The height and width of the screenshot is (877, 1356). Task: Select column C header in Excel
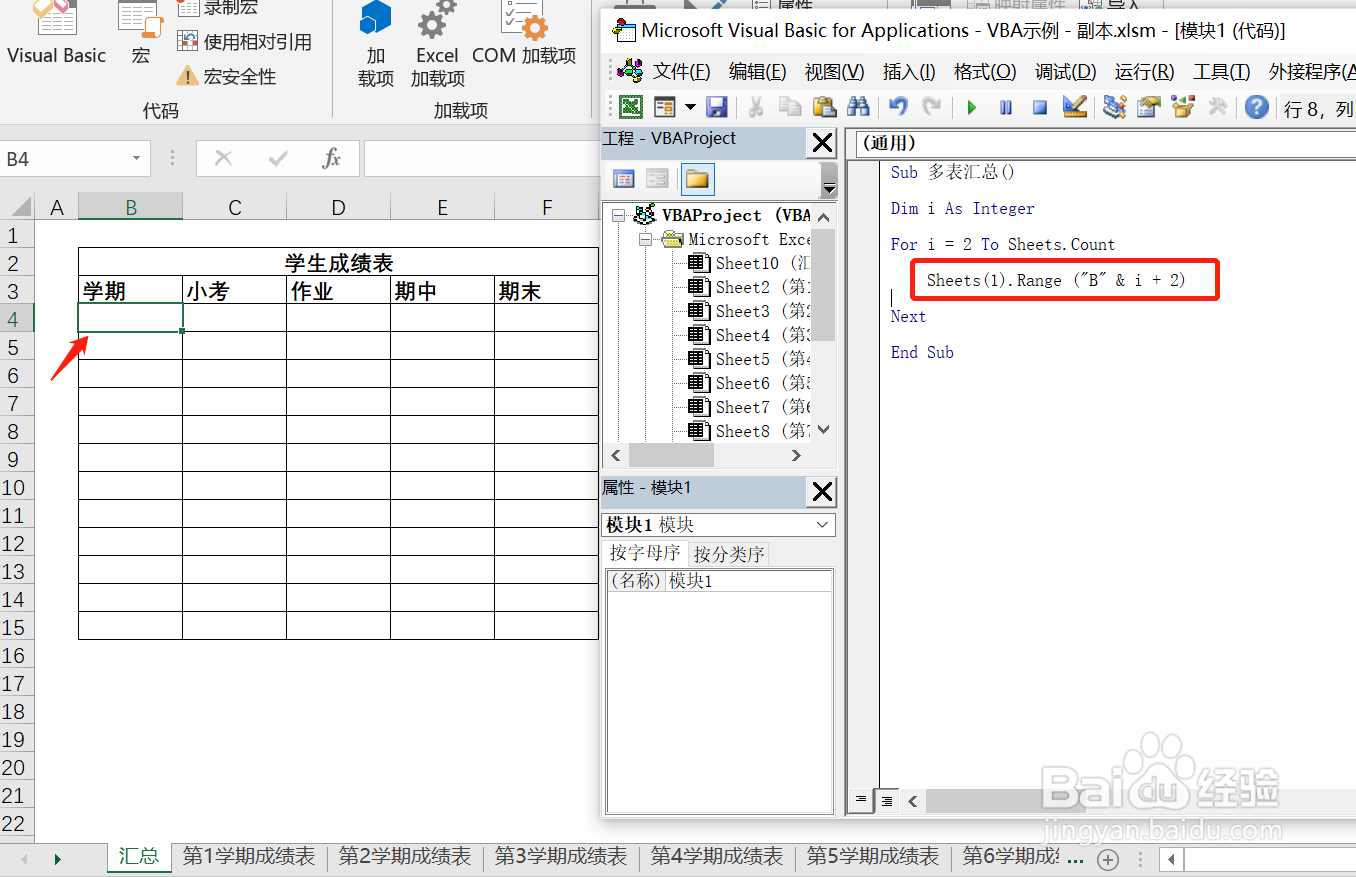[235, 207]
